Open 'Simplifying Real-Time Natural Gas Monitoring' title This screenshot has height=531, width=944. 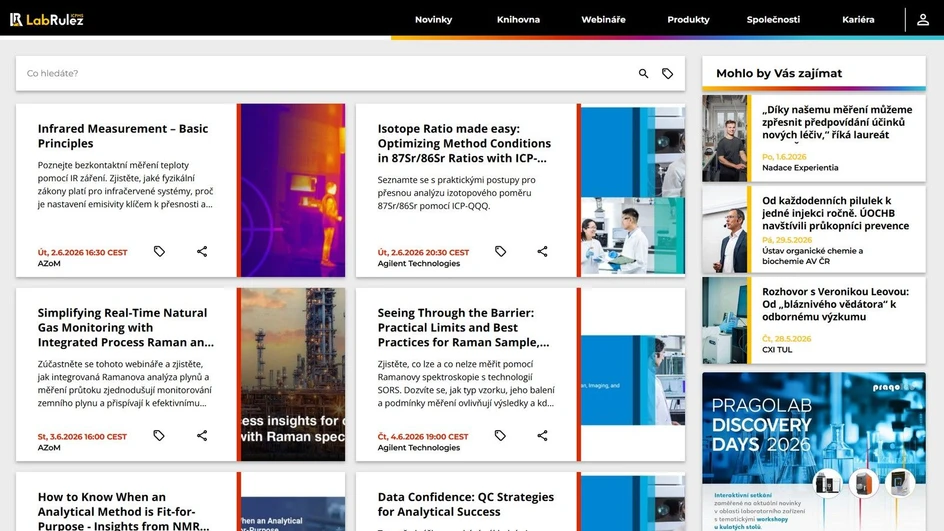125,328
